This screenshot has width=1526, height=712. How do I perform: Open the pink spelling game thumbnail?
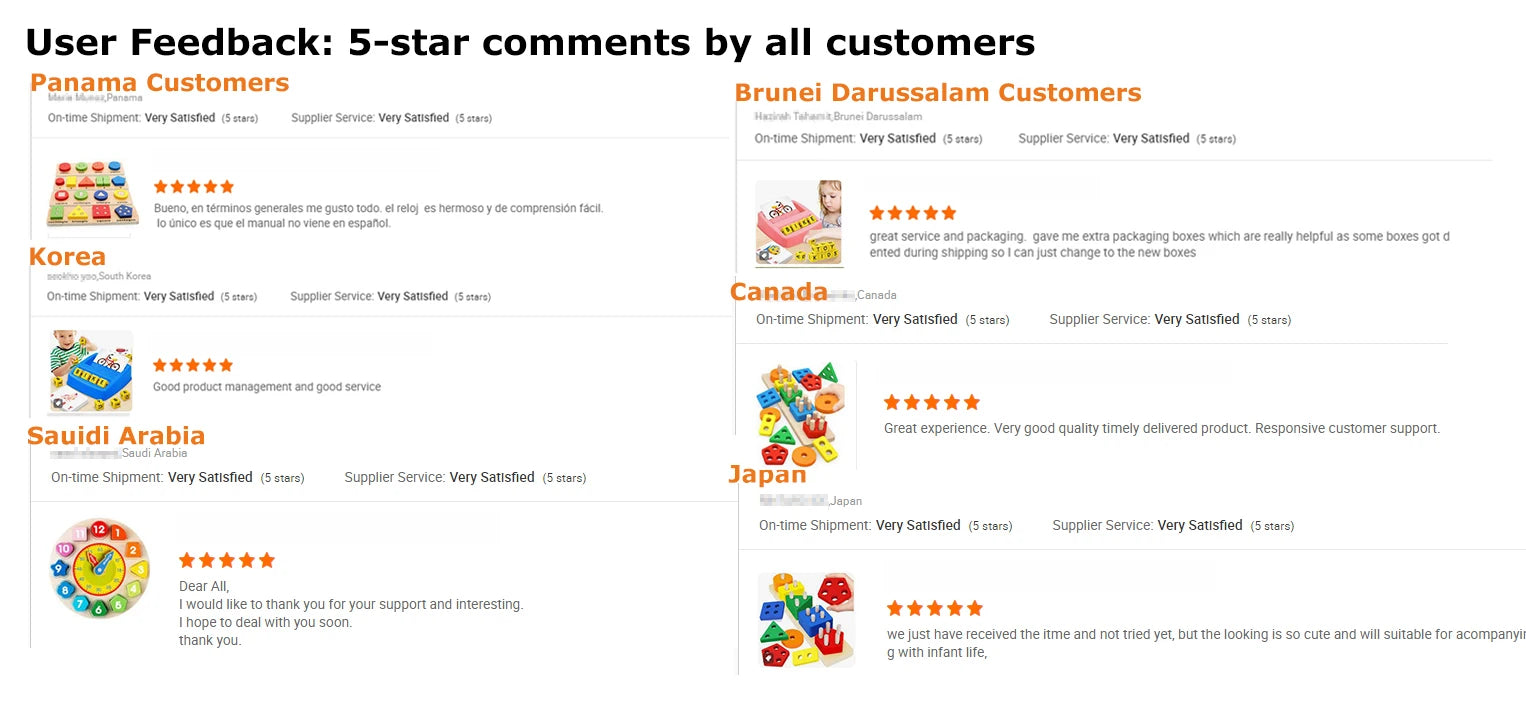(x=798, y=223)
